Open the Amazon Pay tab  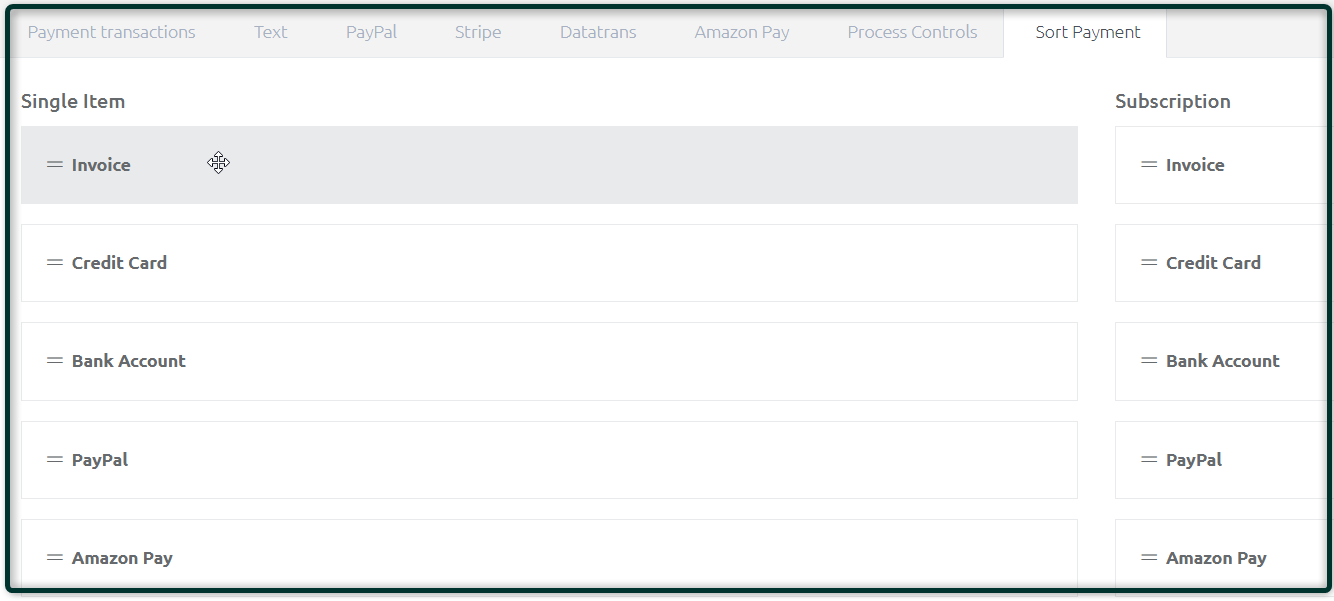click(x=741, y=32)
